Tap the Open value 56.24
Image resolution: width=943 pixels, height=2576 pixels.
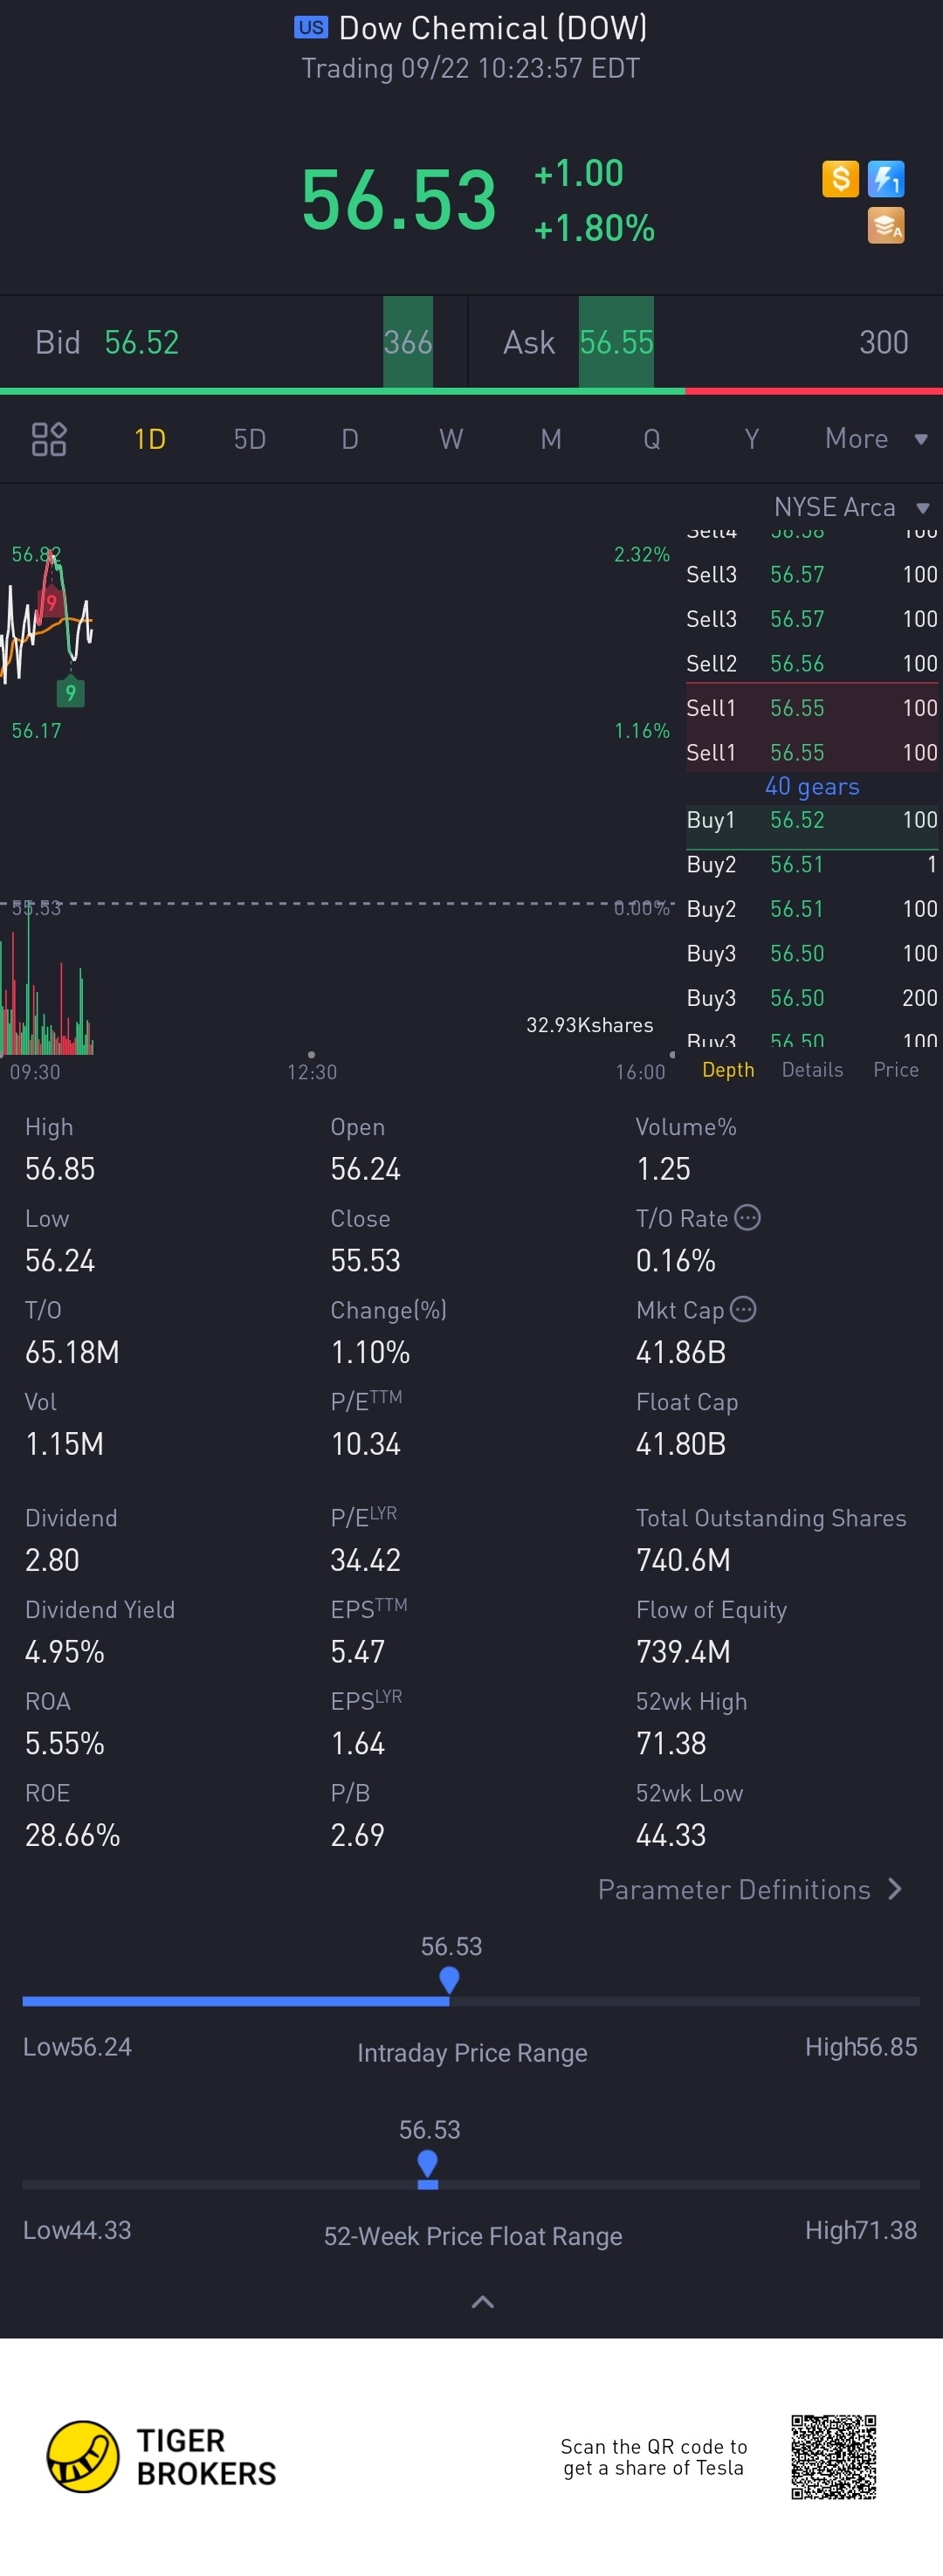coord(366,1169)
